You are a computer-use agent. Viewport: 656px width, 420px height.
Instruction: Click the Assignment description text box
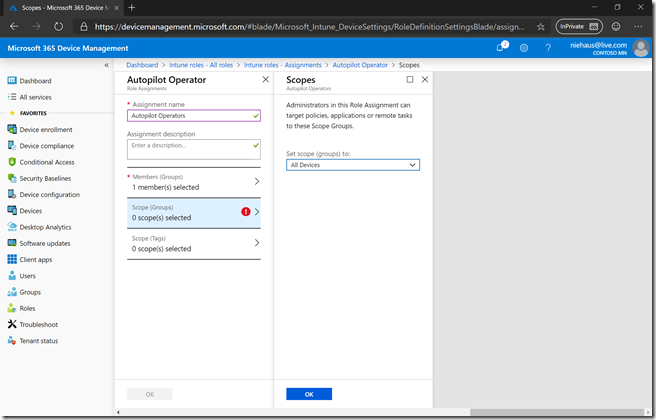coord(188,148)
